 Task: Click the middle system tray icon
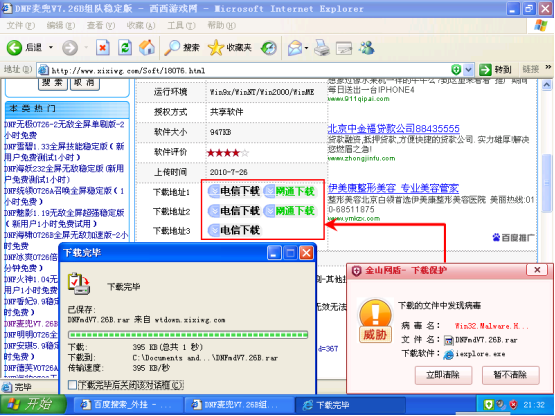pyautogui.click(x=501, y=404)
